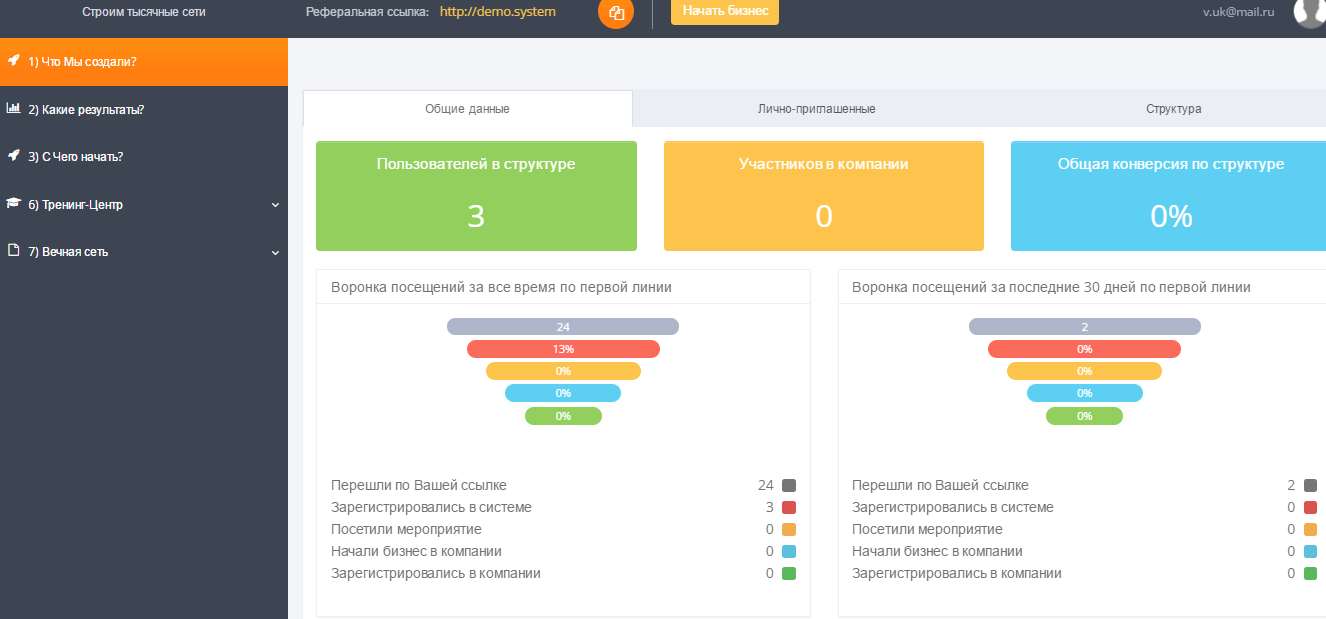The height and width of the screenshot is (619, 1326).
Task: Click 'Строим тысячные сети' header title
Action: [144, 12]
